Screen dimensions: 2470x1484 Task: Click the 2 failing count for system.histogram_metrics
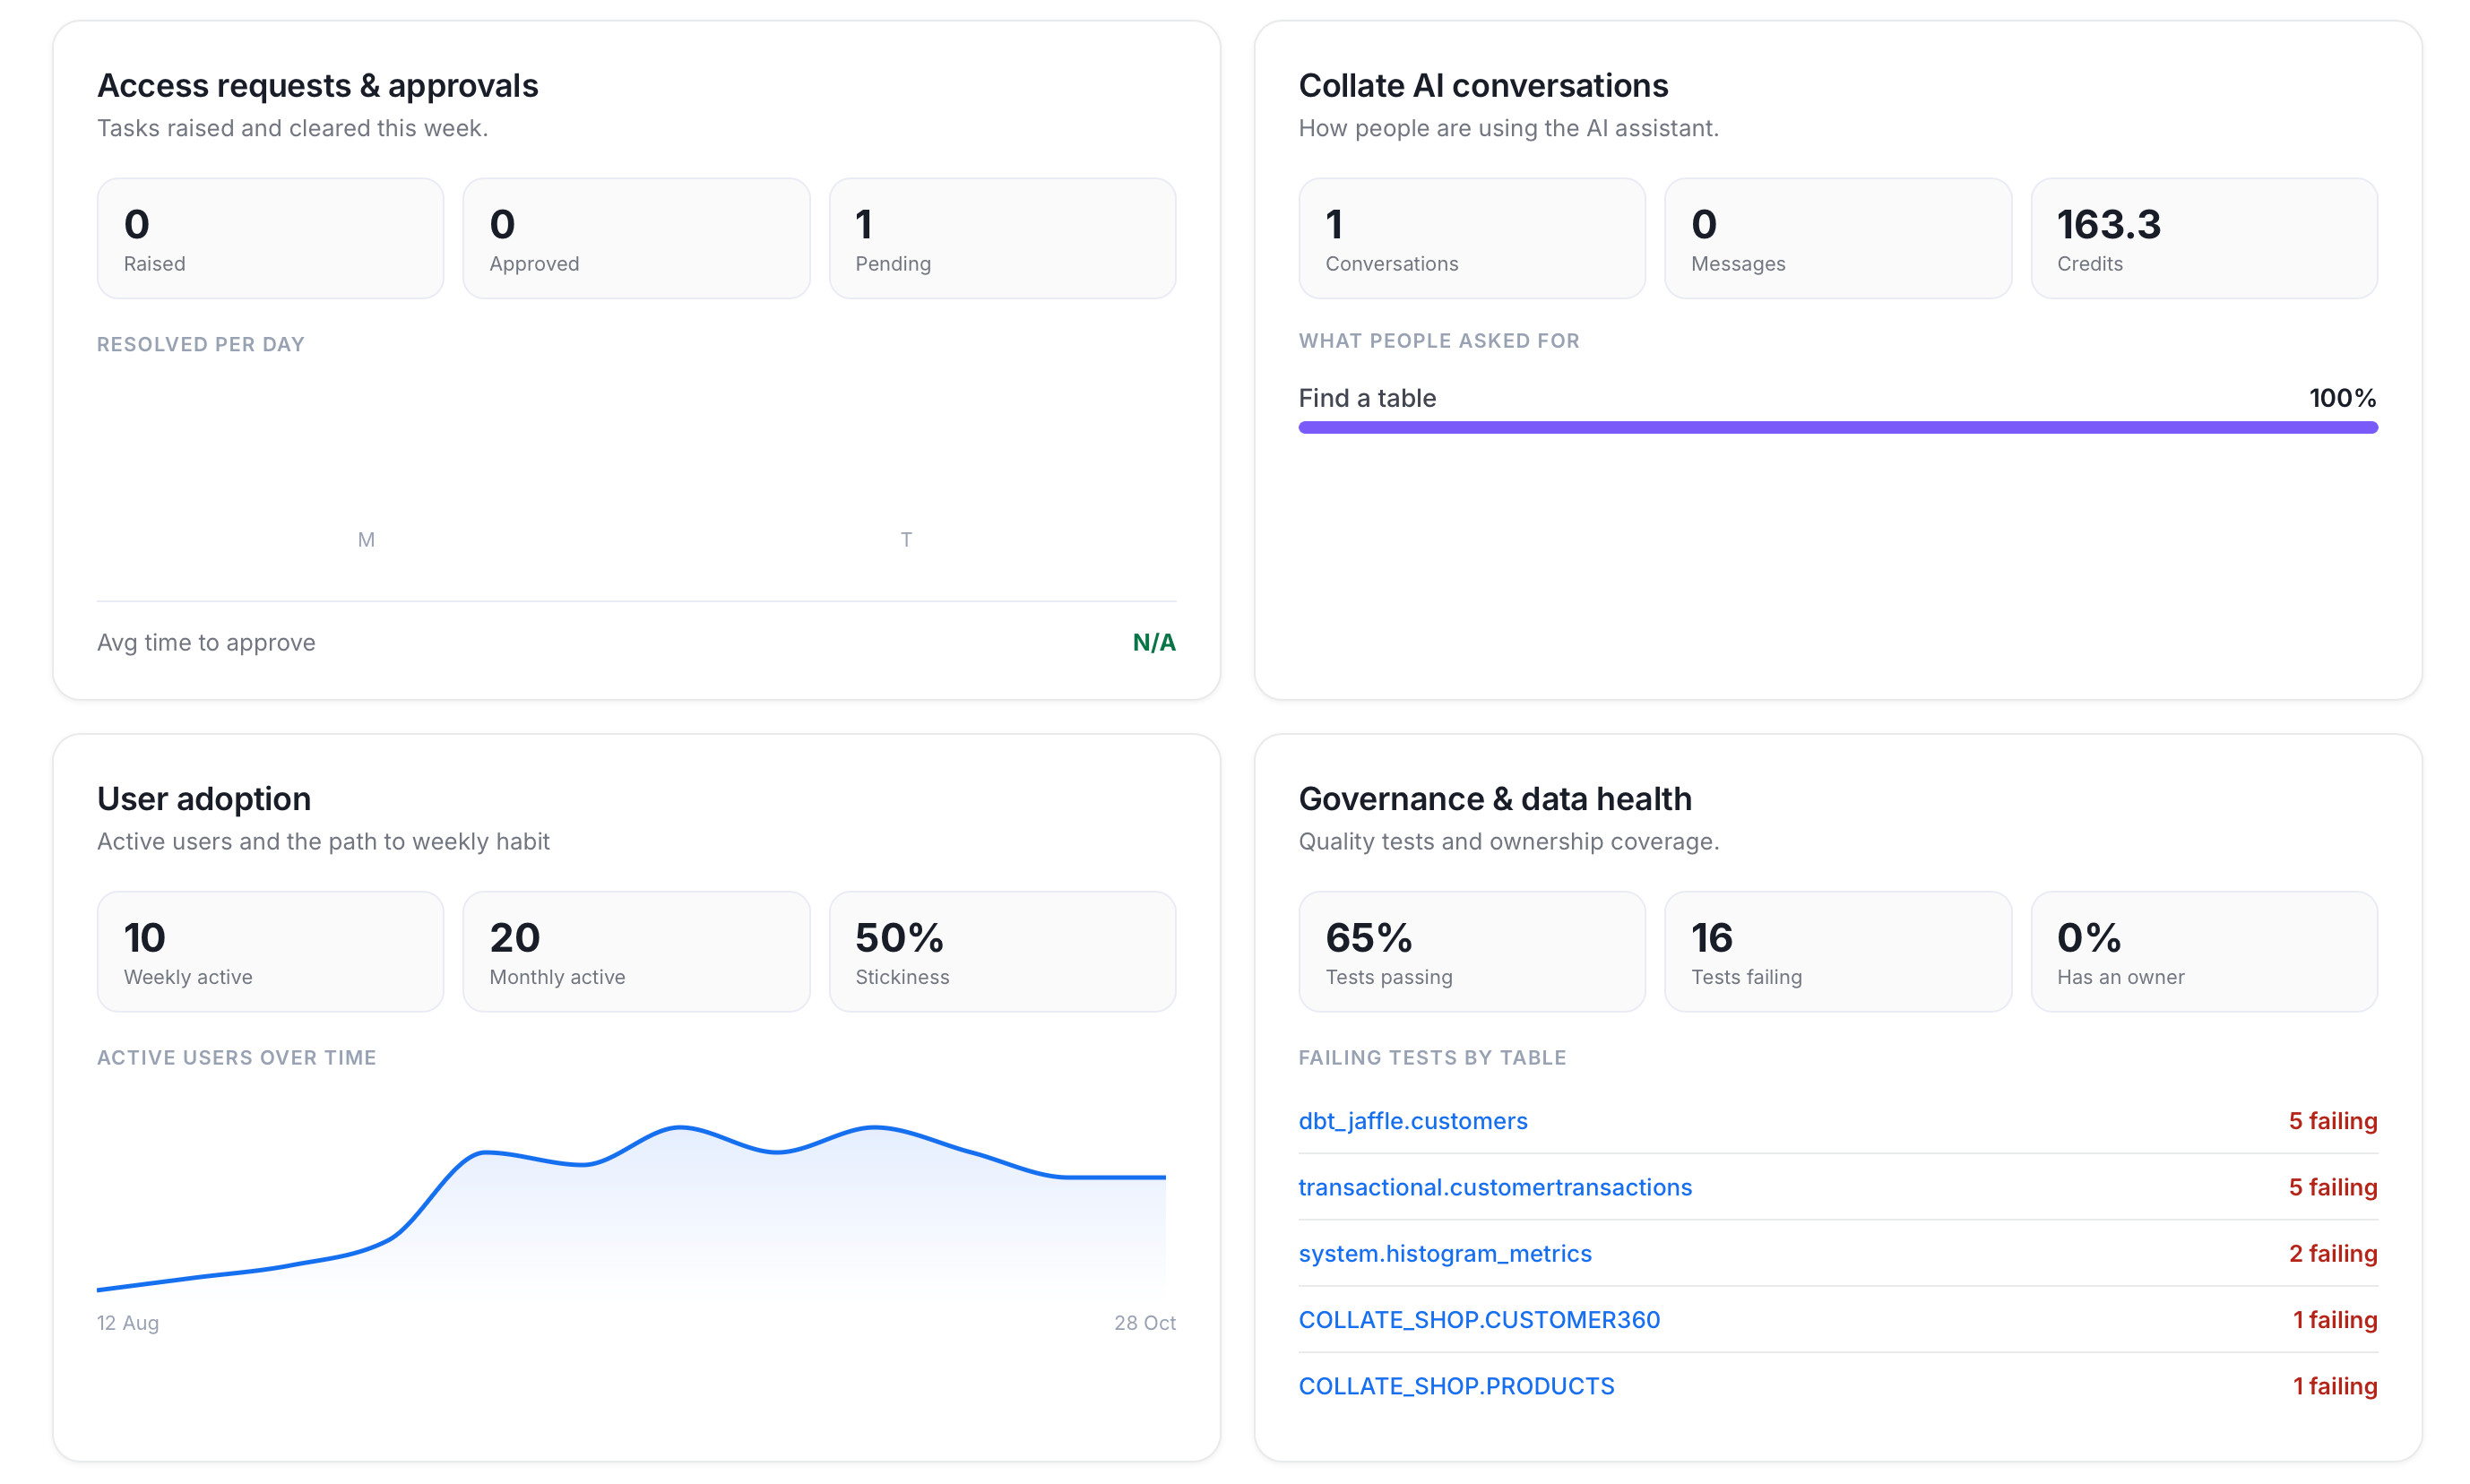2332,1253
